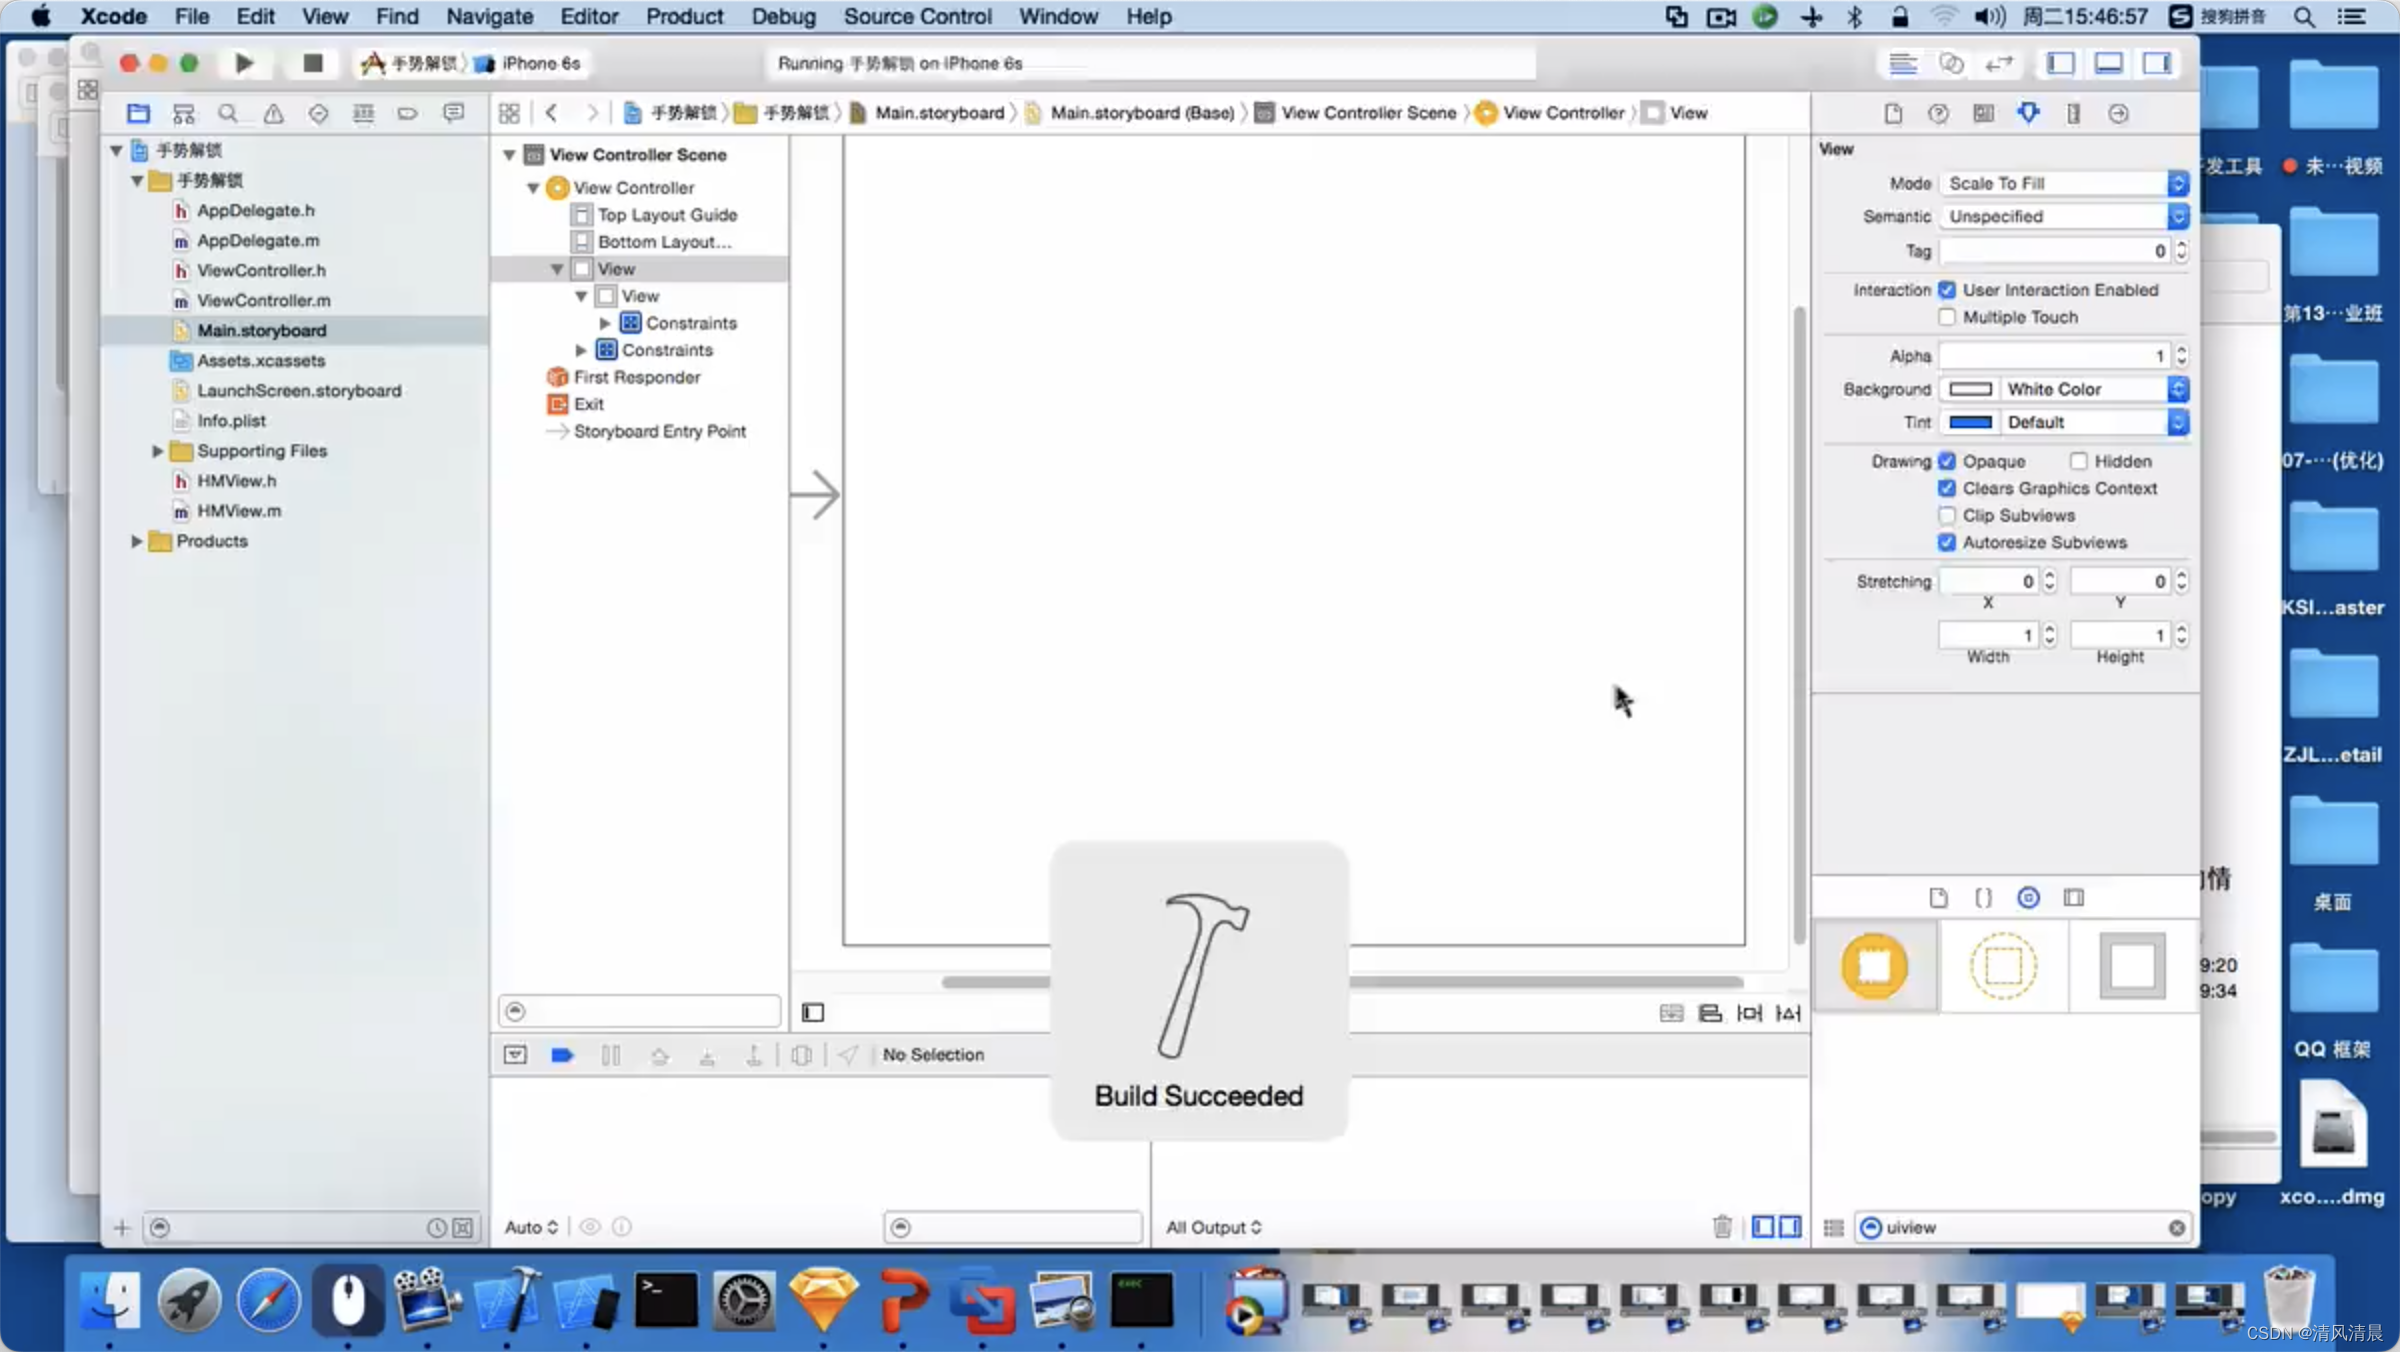
Task: Click the Run button to build project
Action: click(242, 63)
